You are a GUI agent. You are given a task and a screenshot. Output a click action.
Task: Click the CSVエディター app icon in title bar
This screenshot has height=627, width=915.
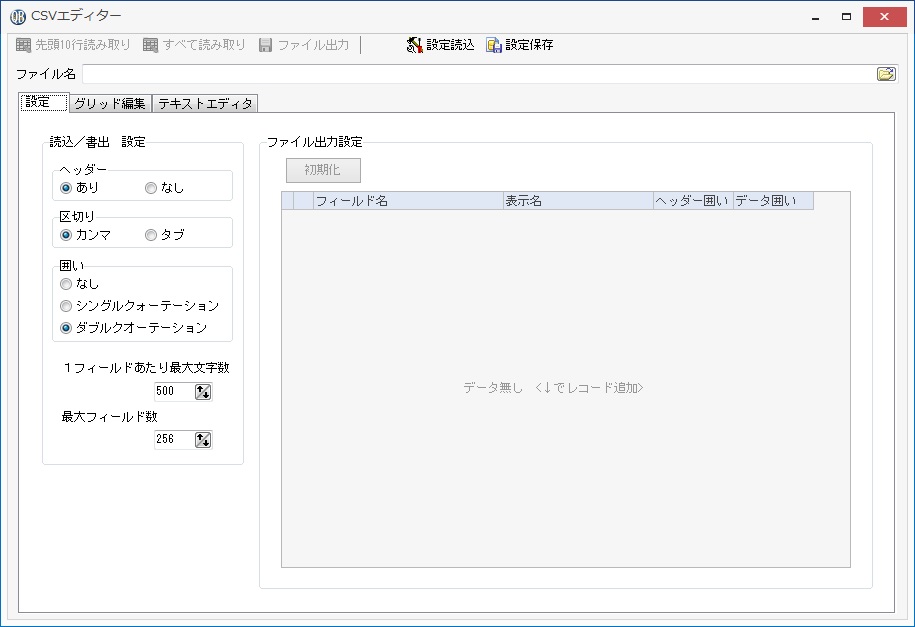pos(18,17)
